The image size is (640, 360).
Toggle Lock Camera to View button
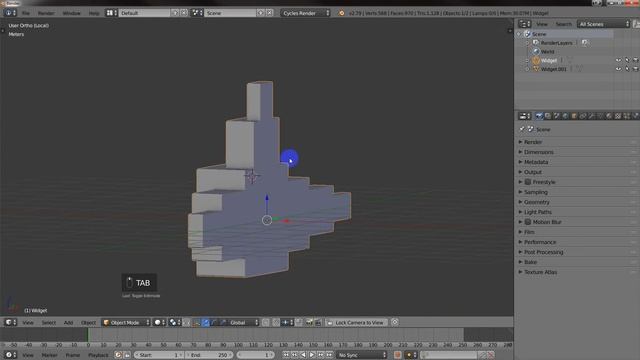pos(356,322)
